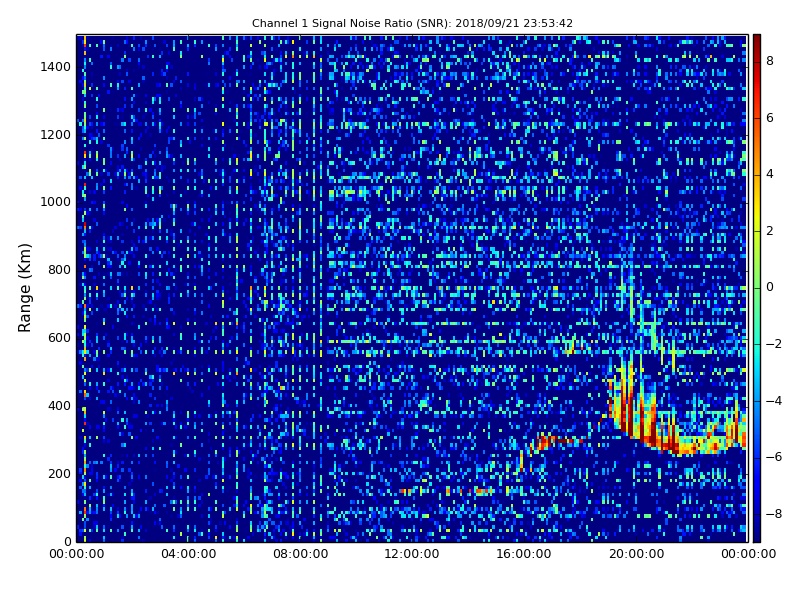Click the 400 tick label on range axis
800x600 pixels.
(x=59, y=406)
